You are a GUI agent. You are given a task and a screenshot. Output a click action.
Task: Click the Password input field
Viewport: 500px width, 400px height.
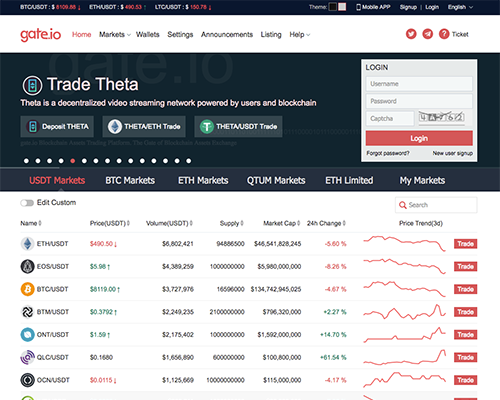(419, 101)
